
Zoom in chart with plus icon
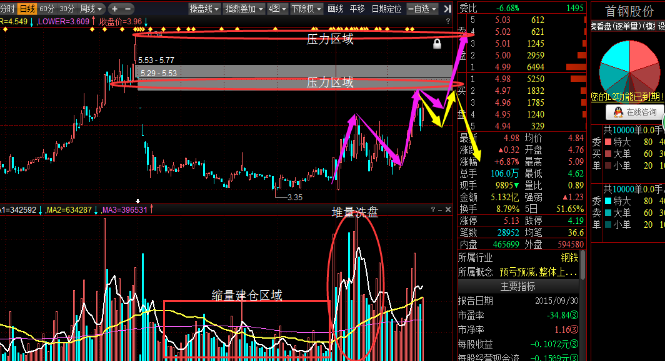pyautogui.click(x=115, y=8)
